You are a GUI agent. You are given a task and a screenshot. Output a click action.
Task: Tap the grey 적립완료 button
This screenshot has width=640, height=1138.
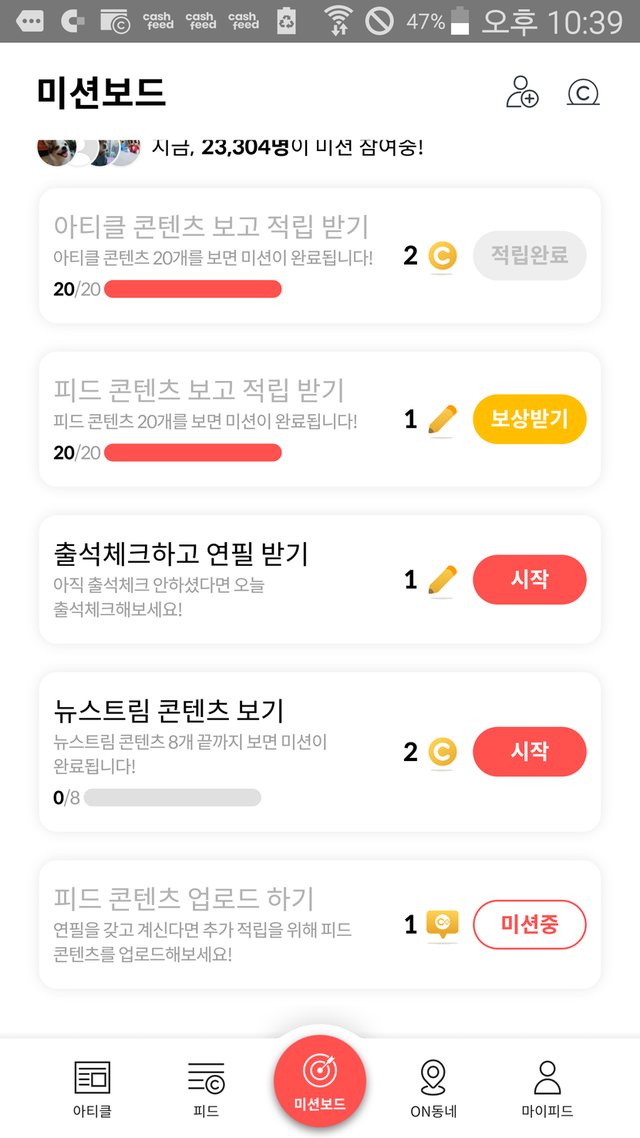pos(529,256)
